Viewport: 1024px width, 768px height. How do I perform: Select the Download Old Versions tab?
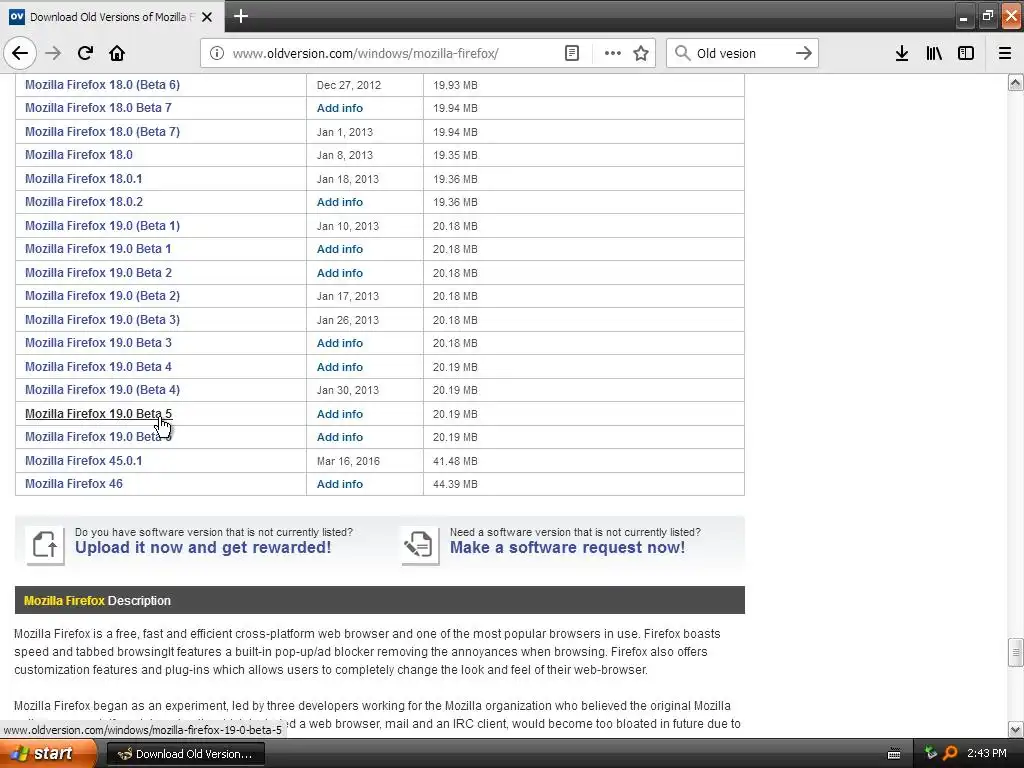pyautogui.click(x=112, y=17)
